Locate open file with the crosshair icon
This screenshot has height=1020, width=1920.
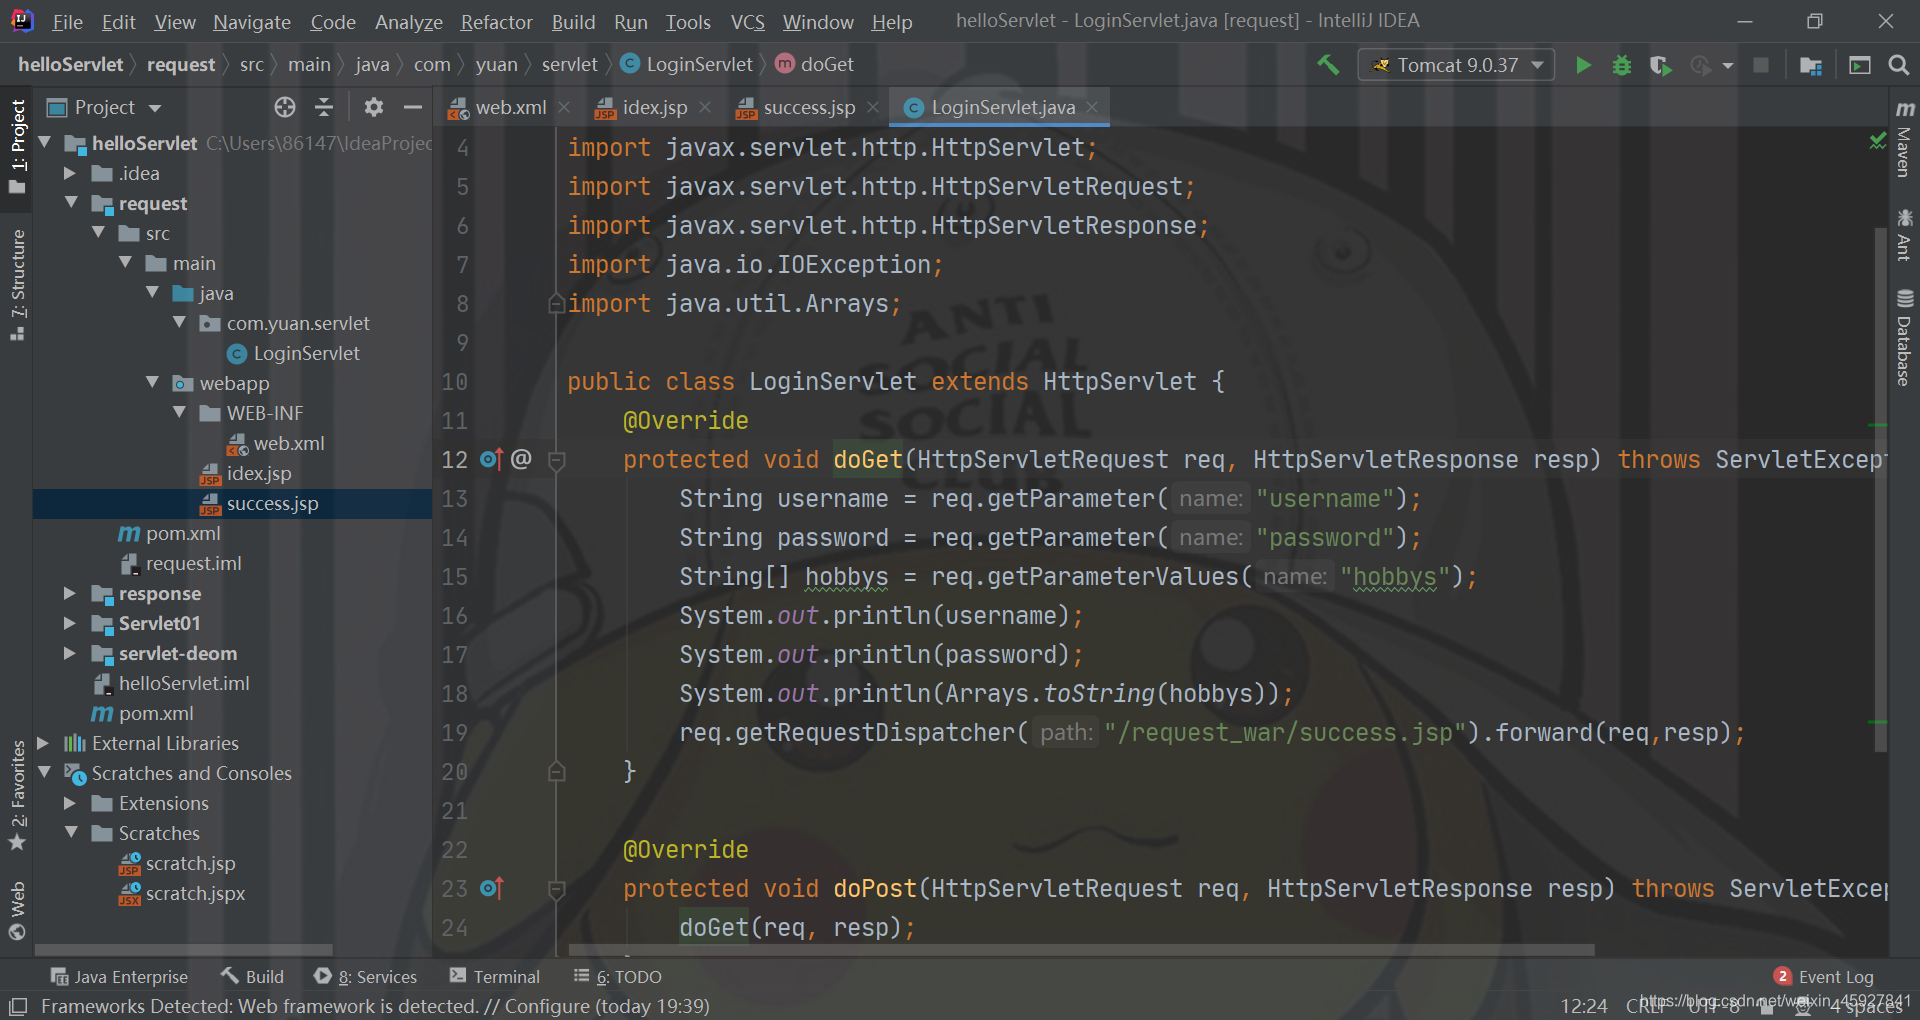coord(284,107)
